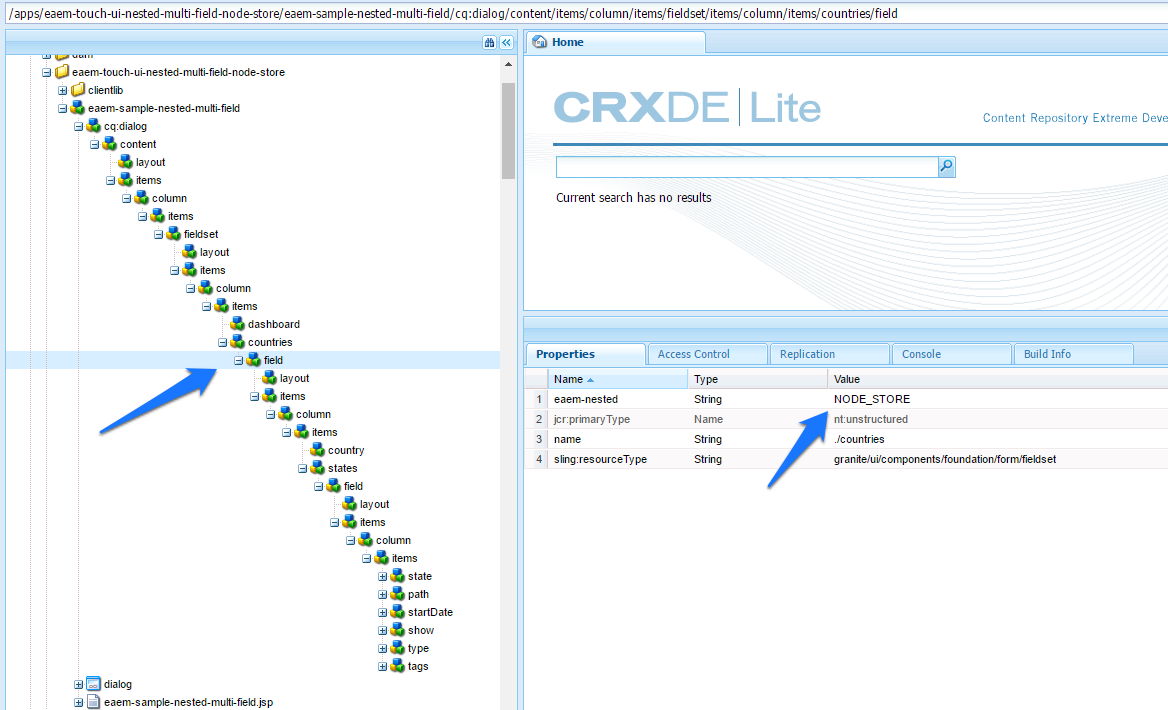
Task: Expand the clientlib folder
Action: click(x=63, y=91)
